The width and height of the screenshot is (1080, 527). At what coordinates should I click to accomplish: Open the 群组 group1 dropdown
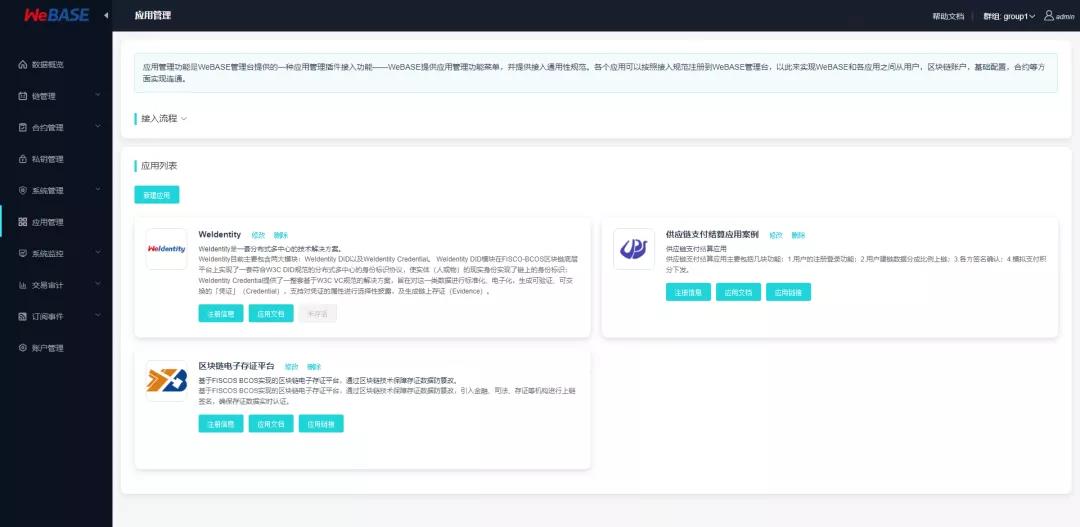click(x=1009, y=16)
